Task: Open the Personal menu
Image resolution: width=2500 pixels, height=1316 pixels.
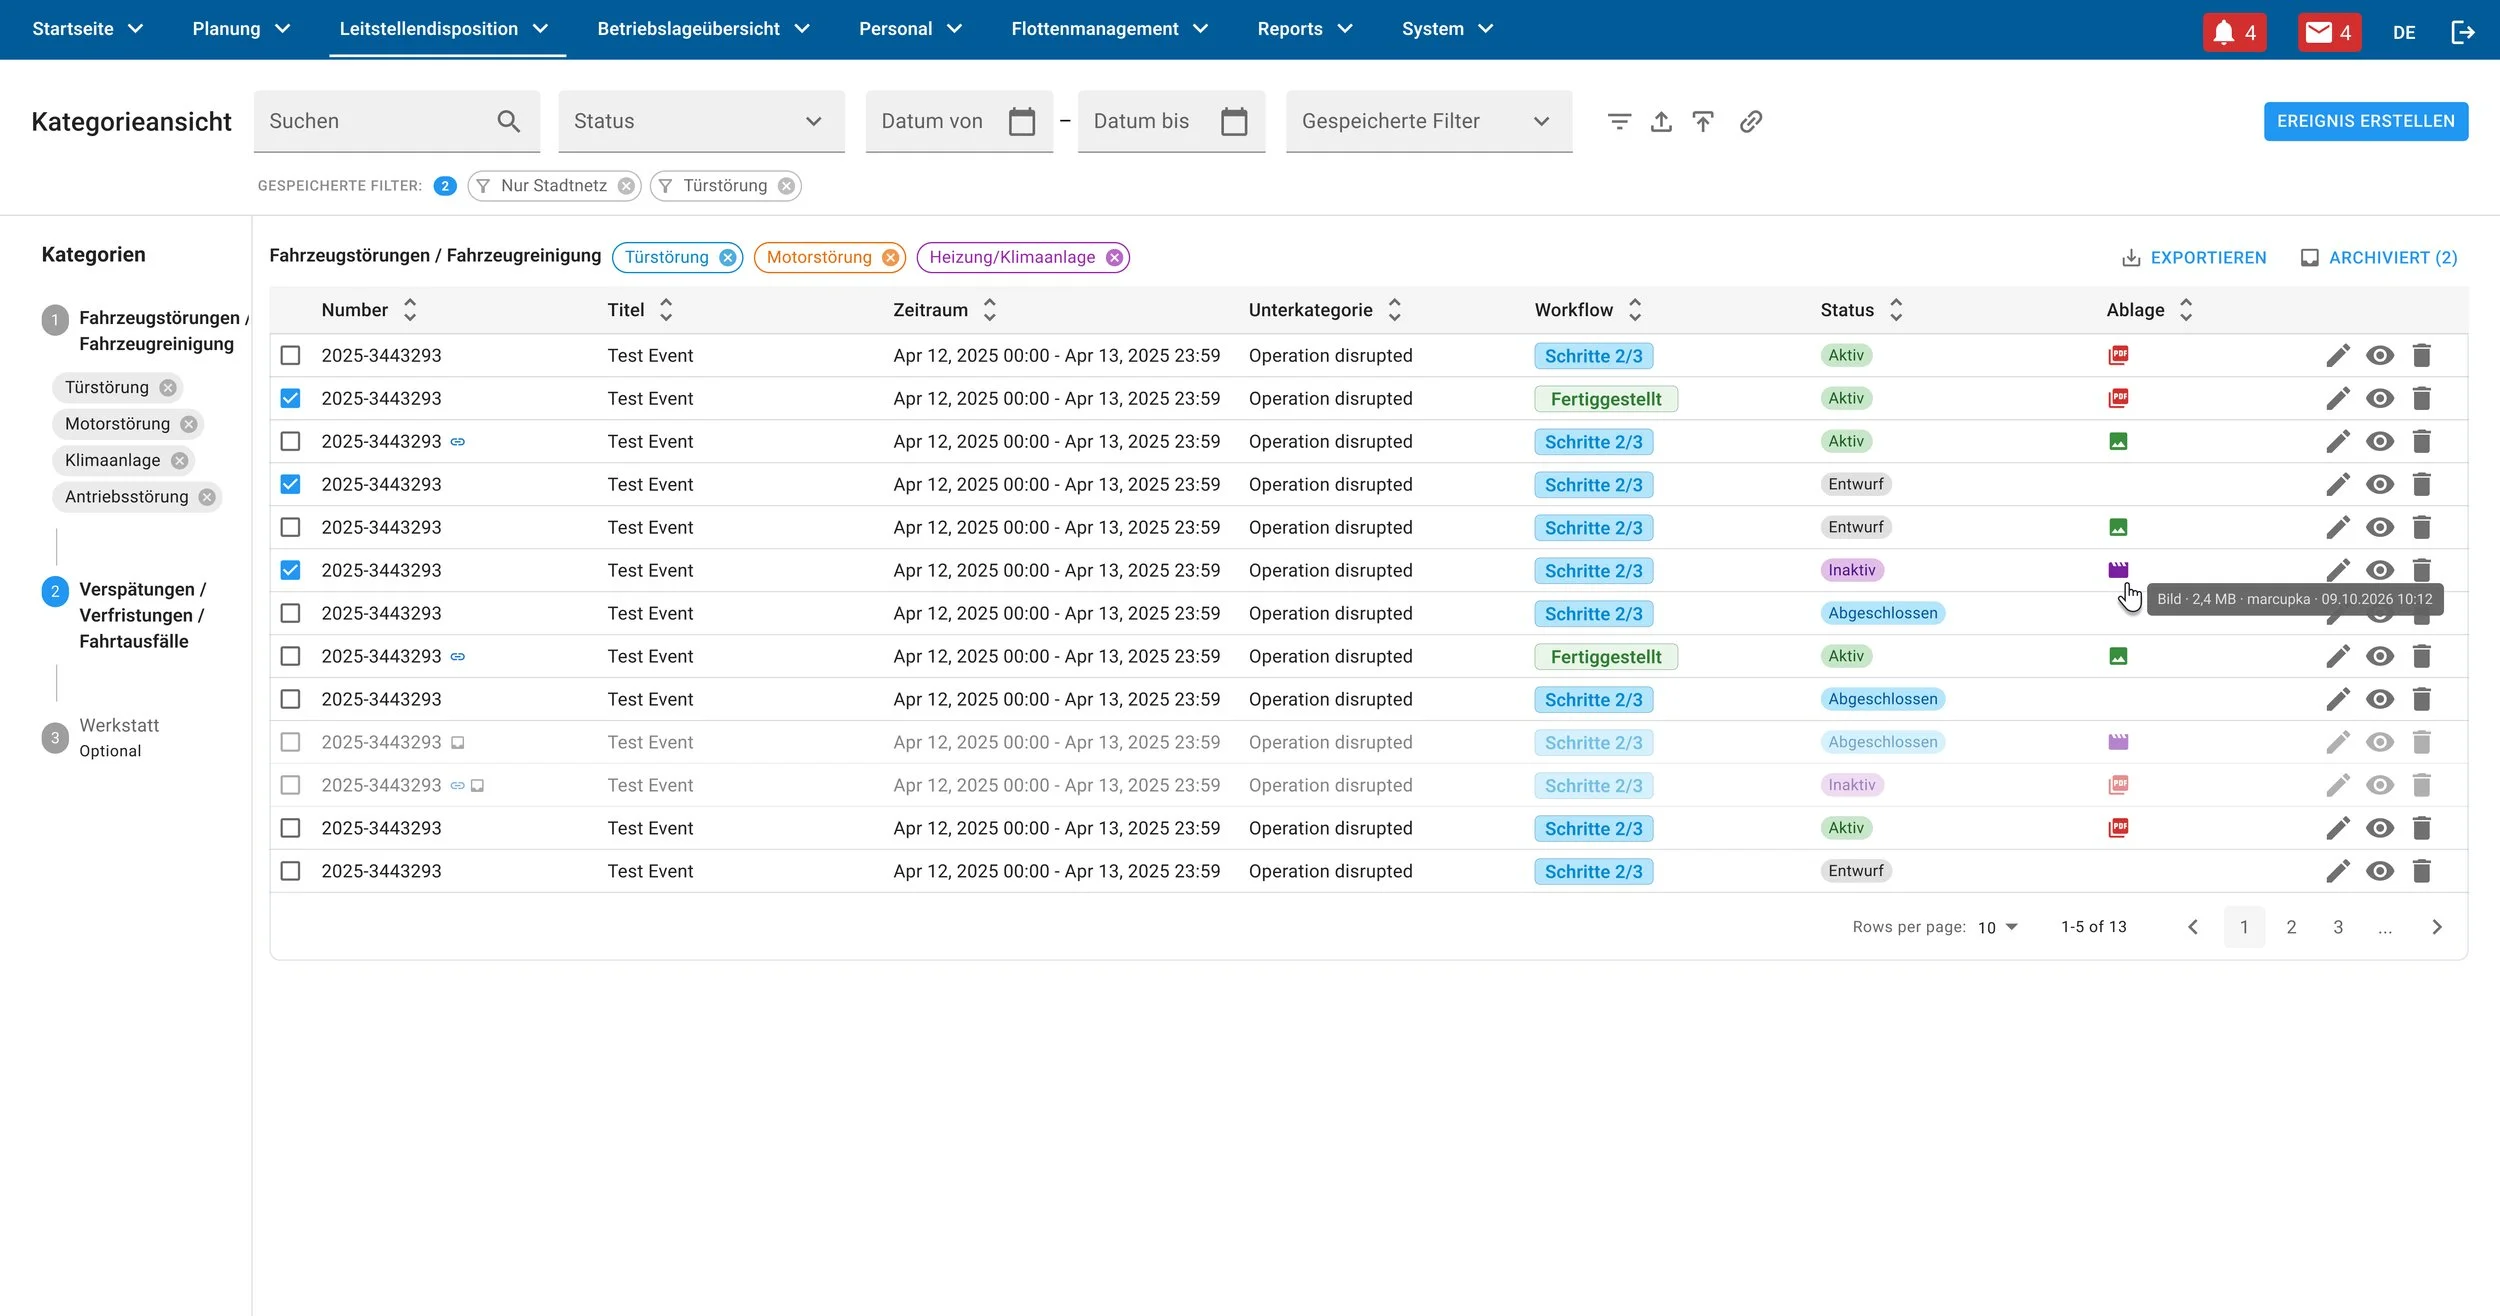Action: [x=910, y=29]
